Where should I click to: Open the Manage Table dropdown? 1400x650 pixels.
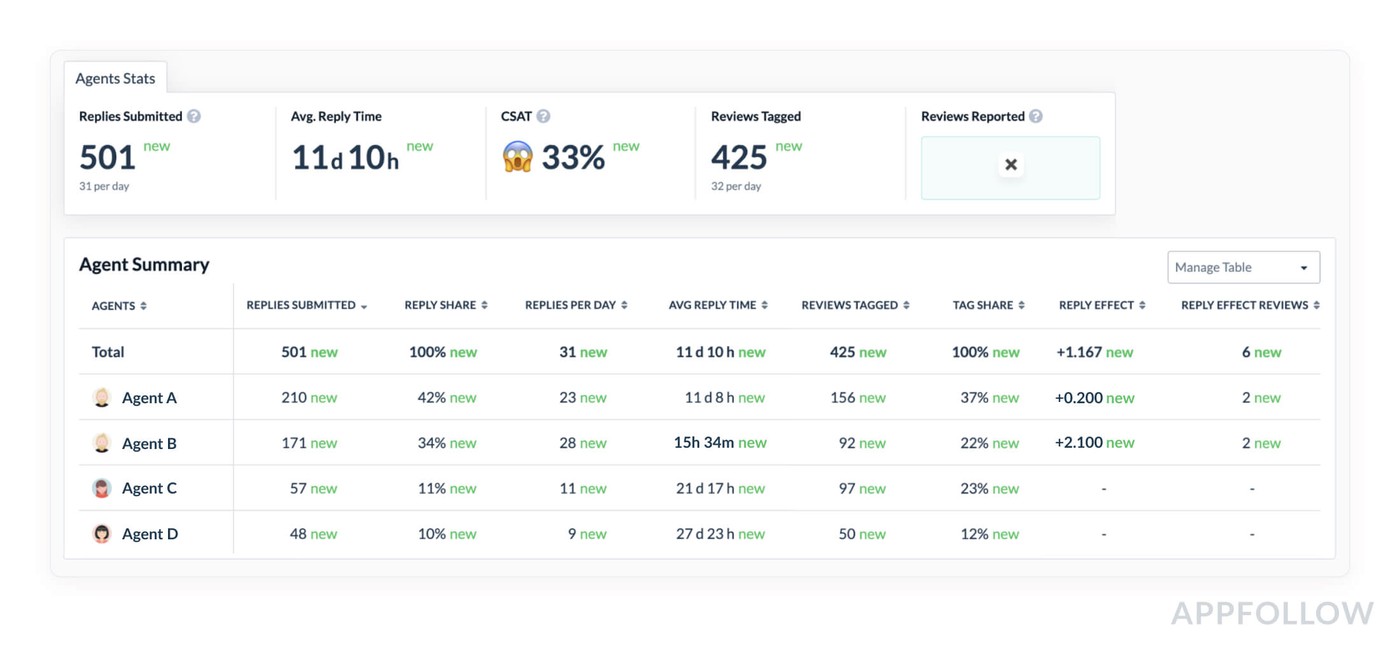(x=1243, y=267)
